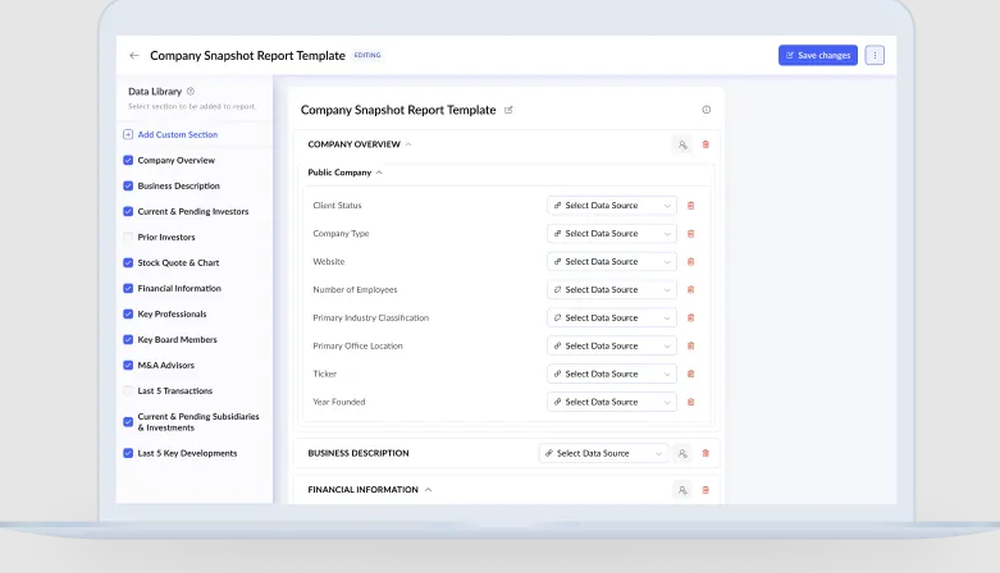The width and height of the screenshot is (1000, 573).
Task: Assign users to Financial Information section
Action: 682,490
